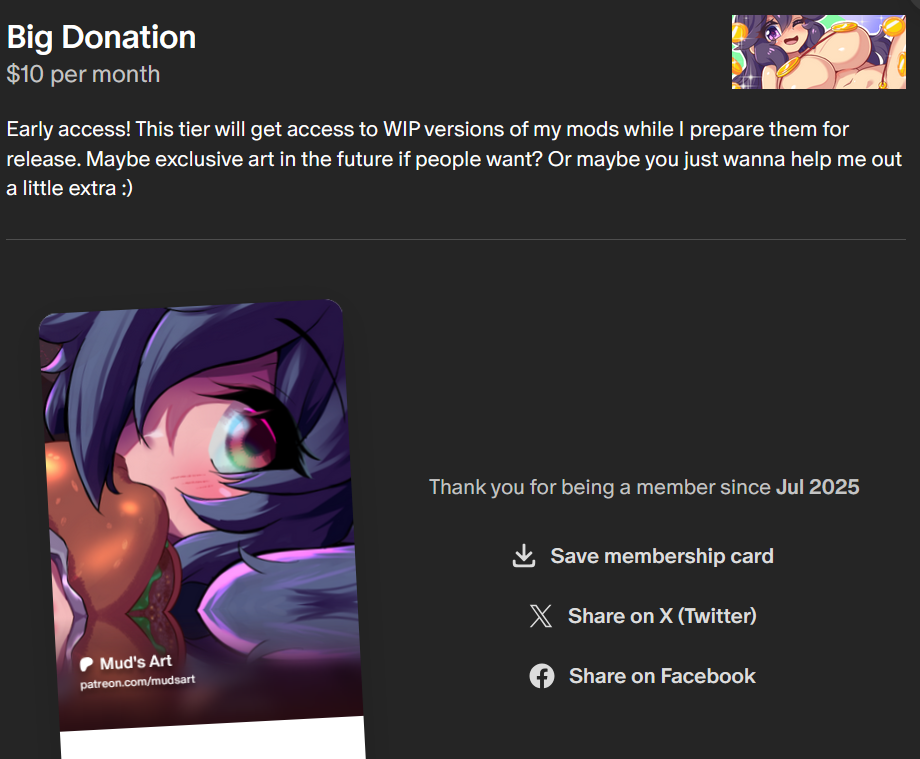Click the words WIP versions in the description

[x=444, y=129]
